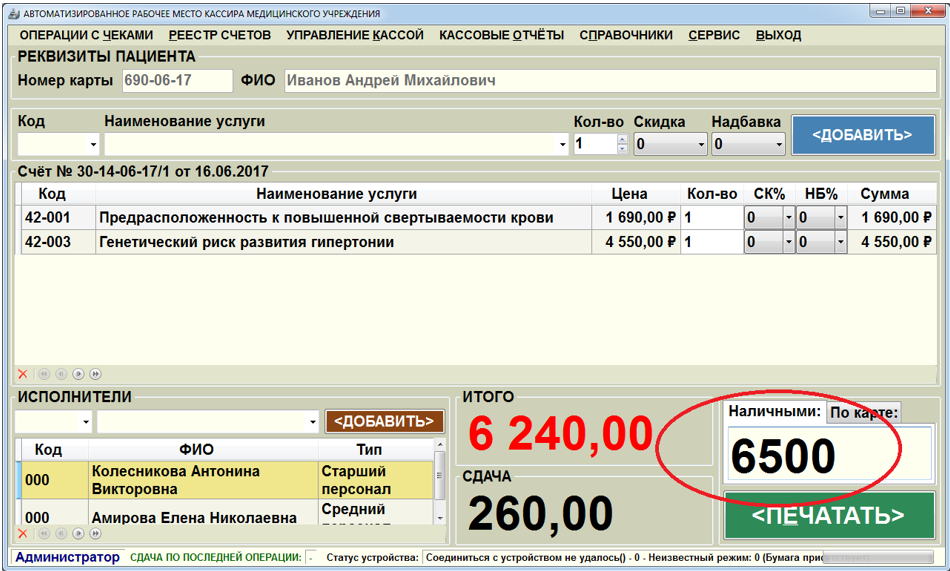
Task: Jump to last record in services table navigator
Action: coord(96,374)
